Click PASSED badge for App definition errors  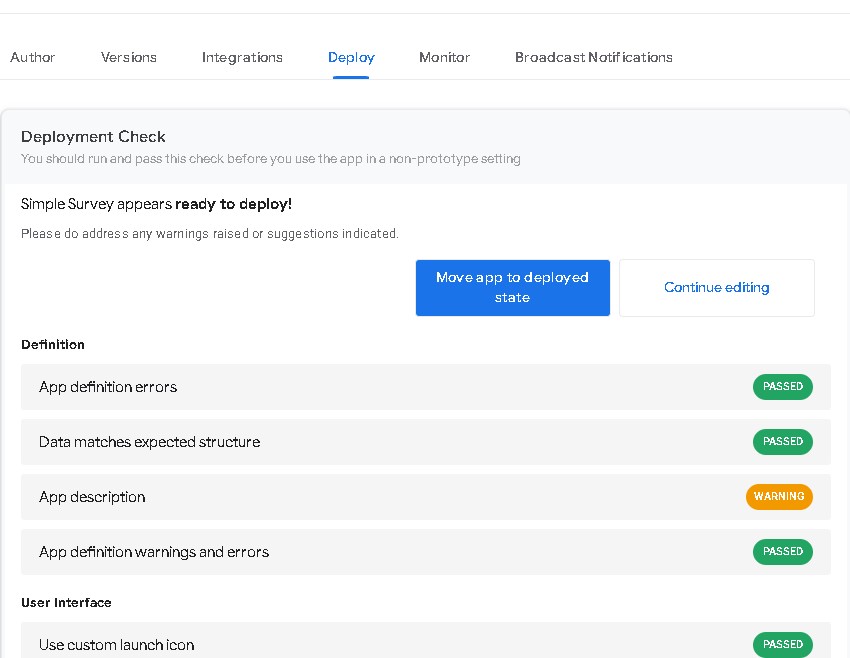[782, 386]
